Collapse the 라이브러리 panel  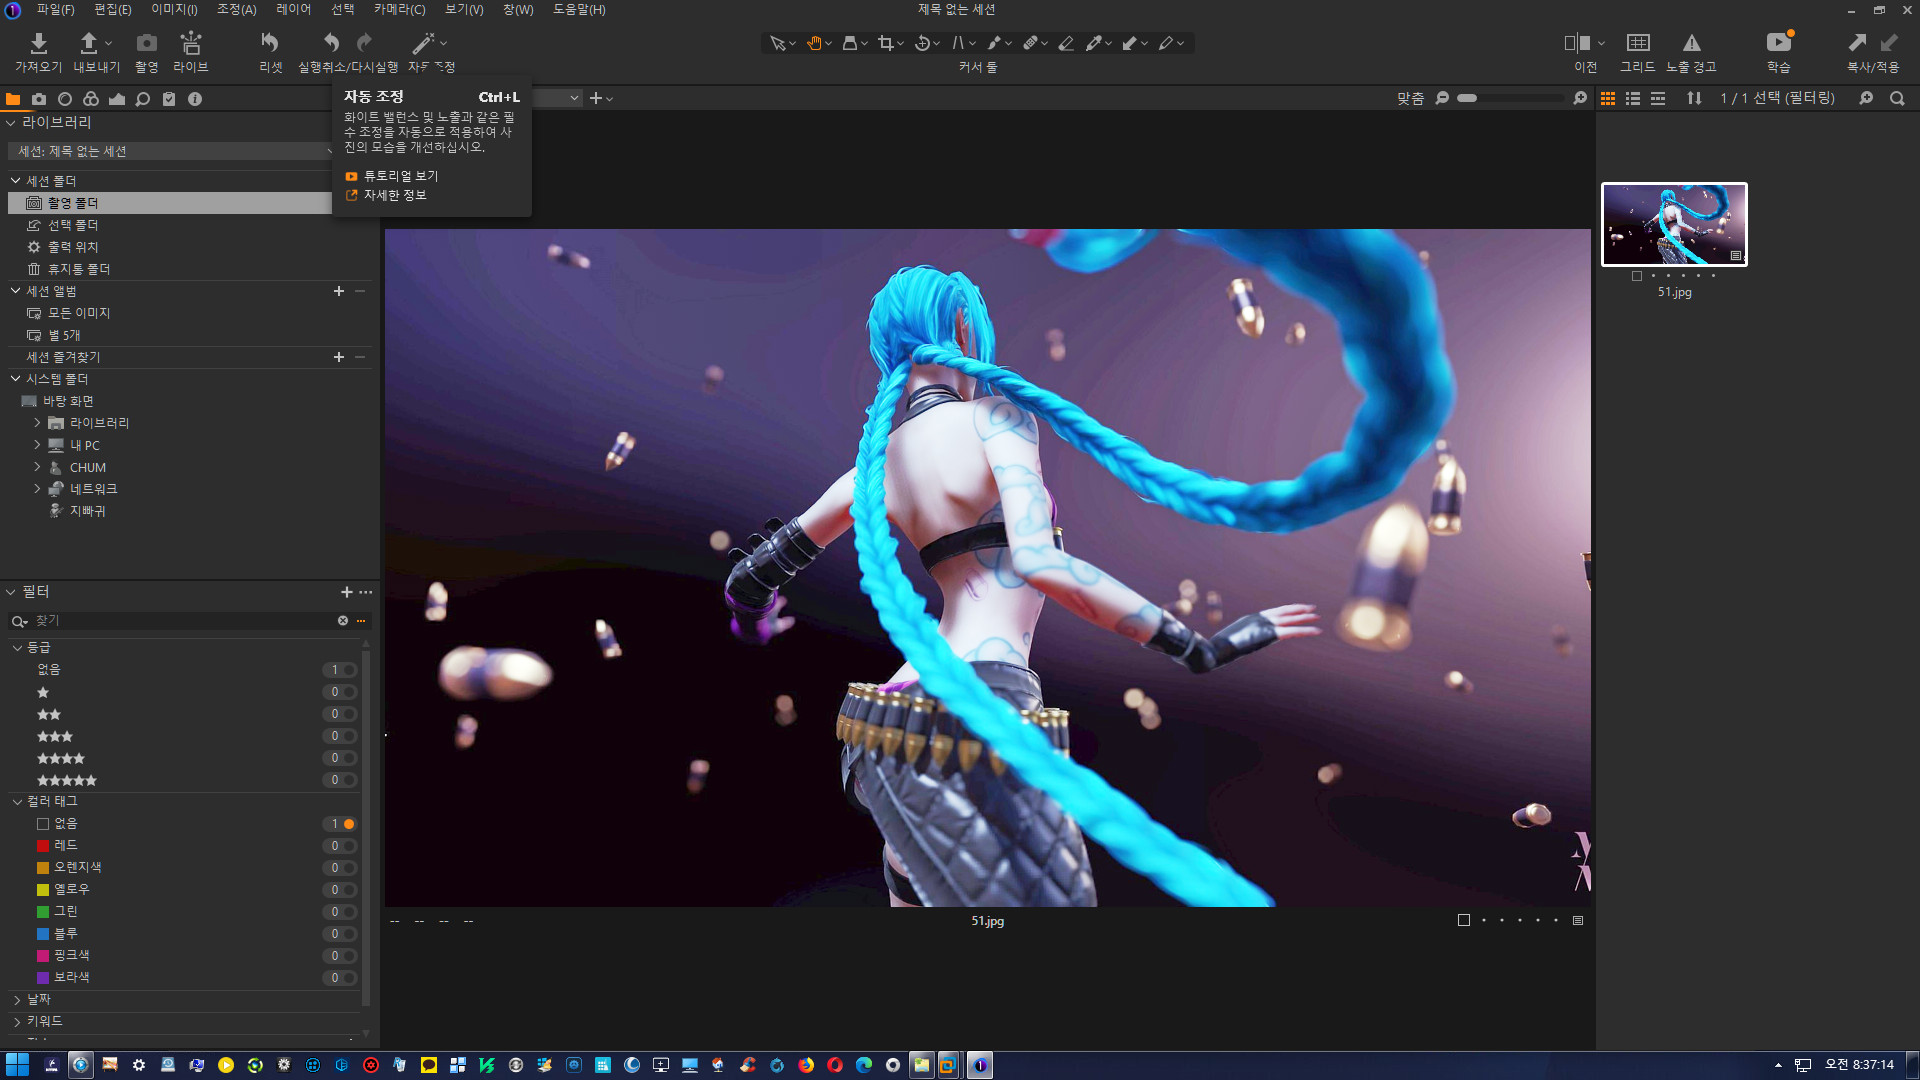pyautogui.click(x=11, y=123)
